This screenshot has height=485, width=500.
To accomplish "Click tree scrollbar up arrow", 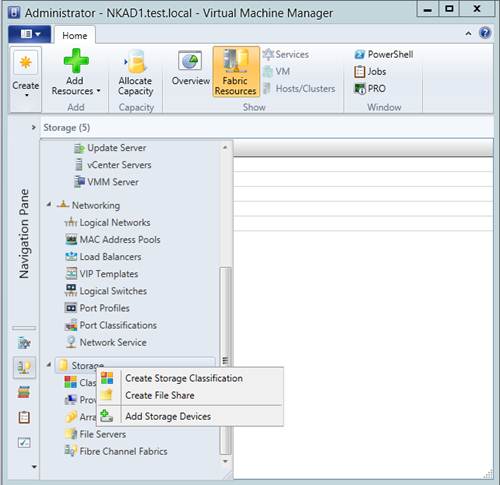I will [x=225, y=147].
